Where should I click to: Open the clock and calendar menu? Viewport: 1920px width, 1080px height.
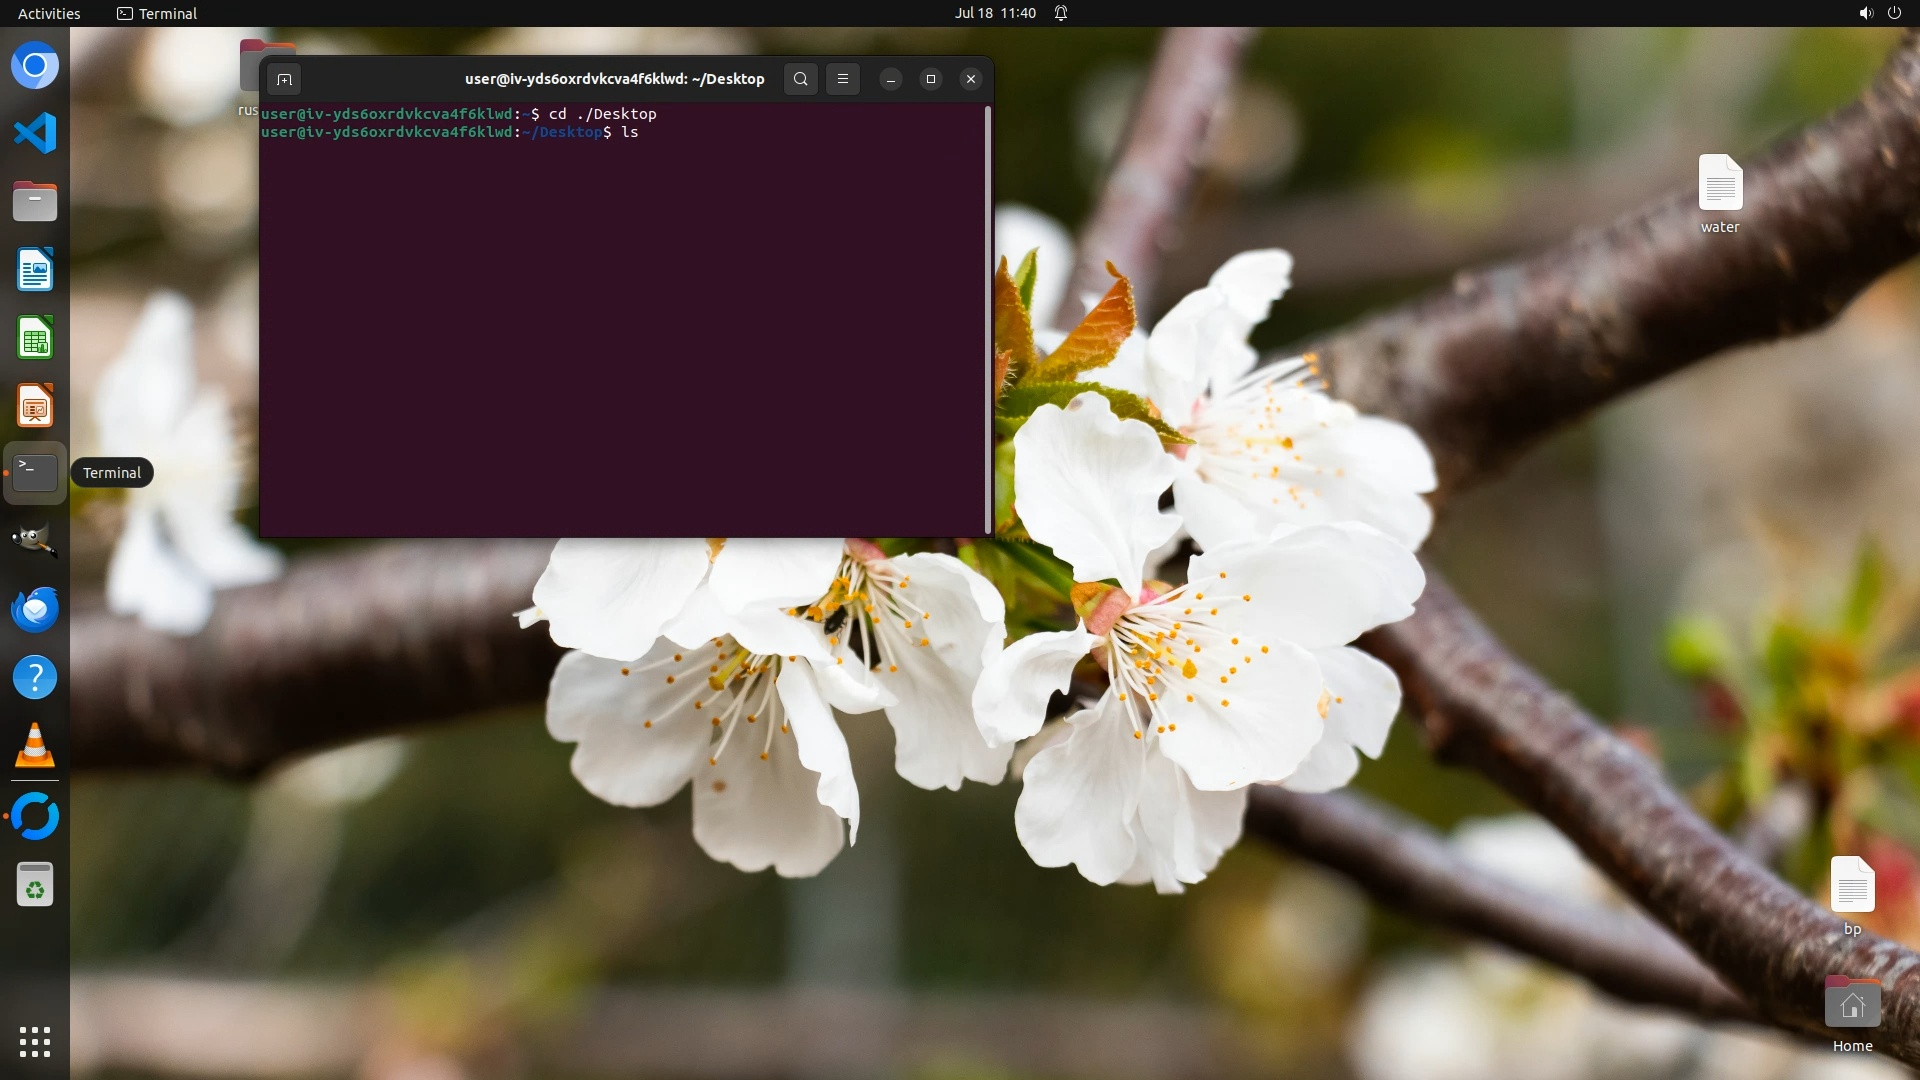(x=995, y=13)
